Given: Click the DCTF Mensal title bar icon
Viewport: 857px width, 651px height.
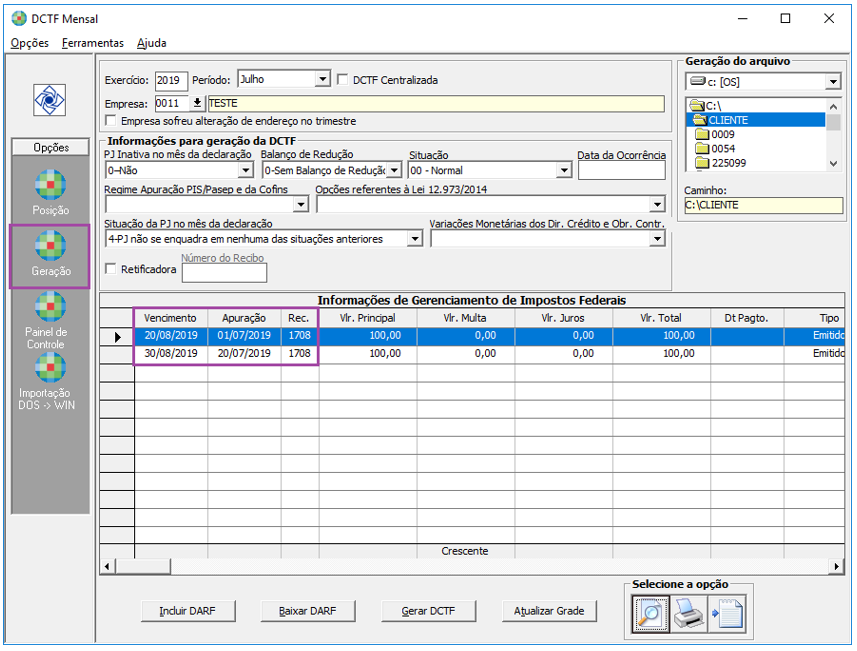Looking at the screenshot, I should tap(19, 19).
